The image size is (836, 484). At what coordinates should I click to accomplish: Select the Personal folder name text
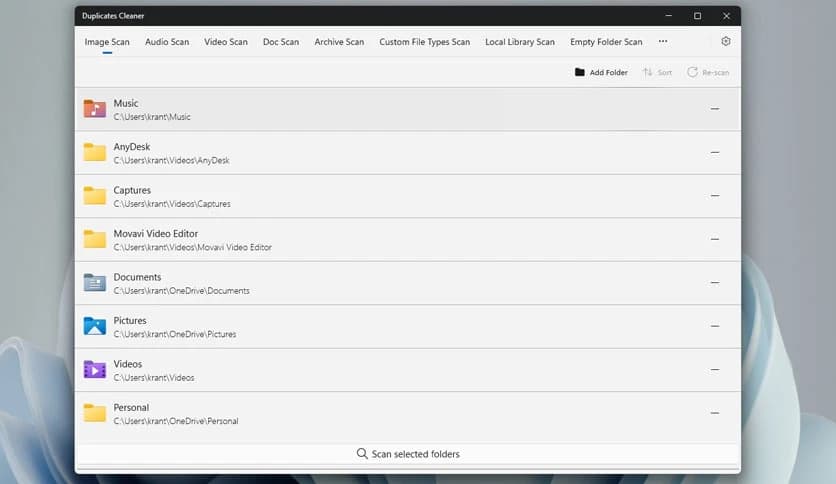click(x=131, y=407)
